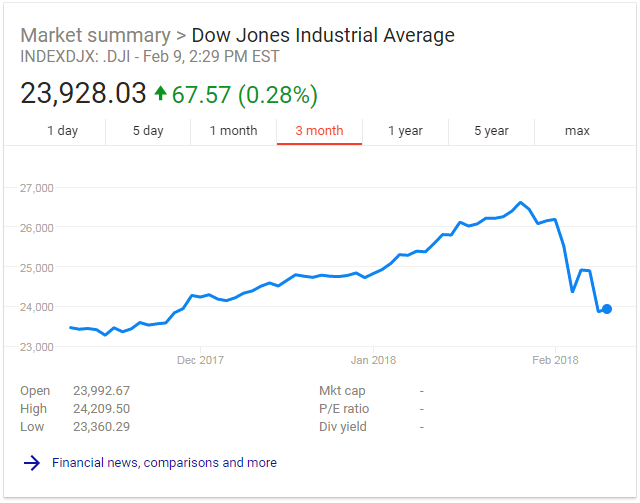Viewport: 640px width, 503px height.
Task: Click the Market summary breadcrumb text
Action: [x=95, y=36]
